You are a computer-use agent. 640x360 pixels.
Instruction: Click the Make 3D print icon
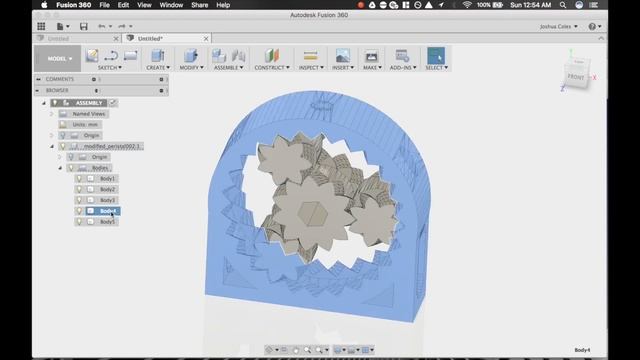[371, 56]
